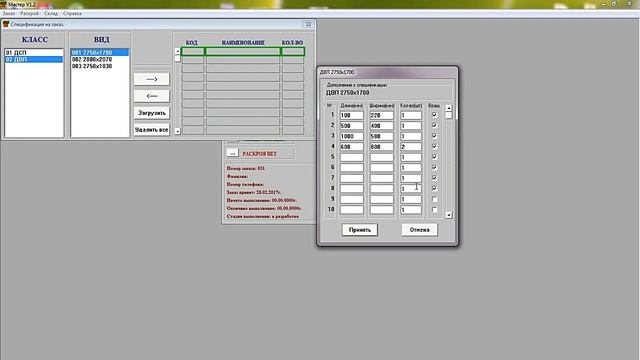Uncheck the row 1 checkbox
Screen dimensions: 640x360
[434, 115]
